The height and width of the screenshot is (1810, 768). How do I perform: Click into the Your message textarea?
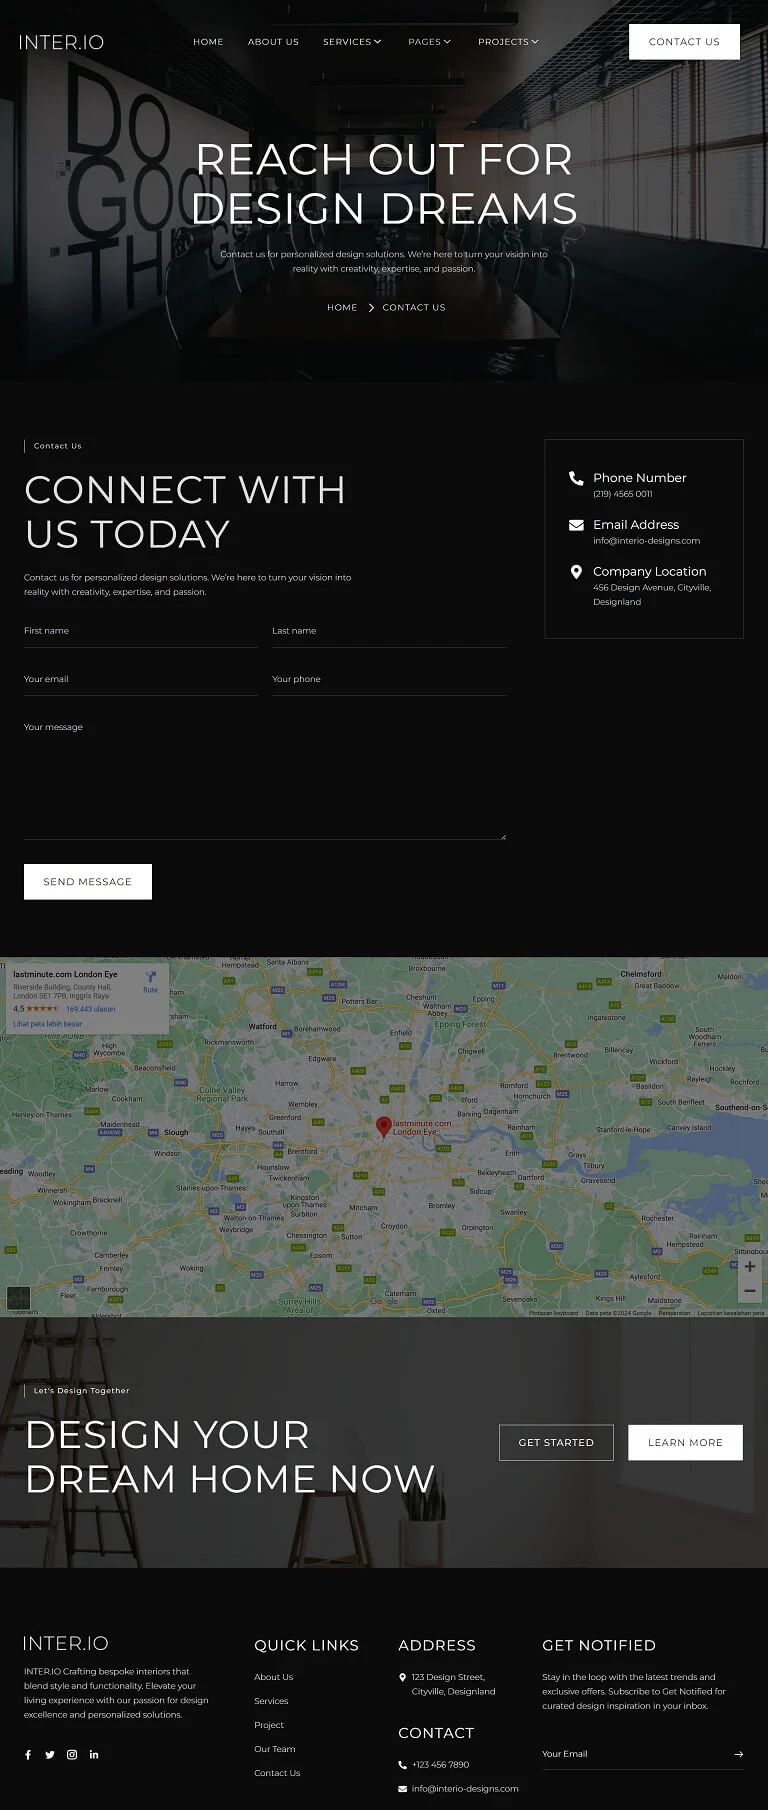tap(265, 777)
